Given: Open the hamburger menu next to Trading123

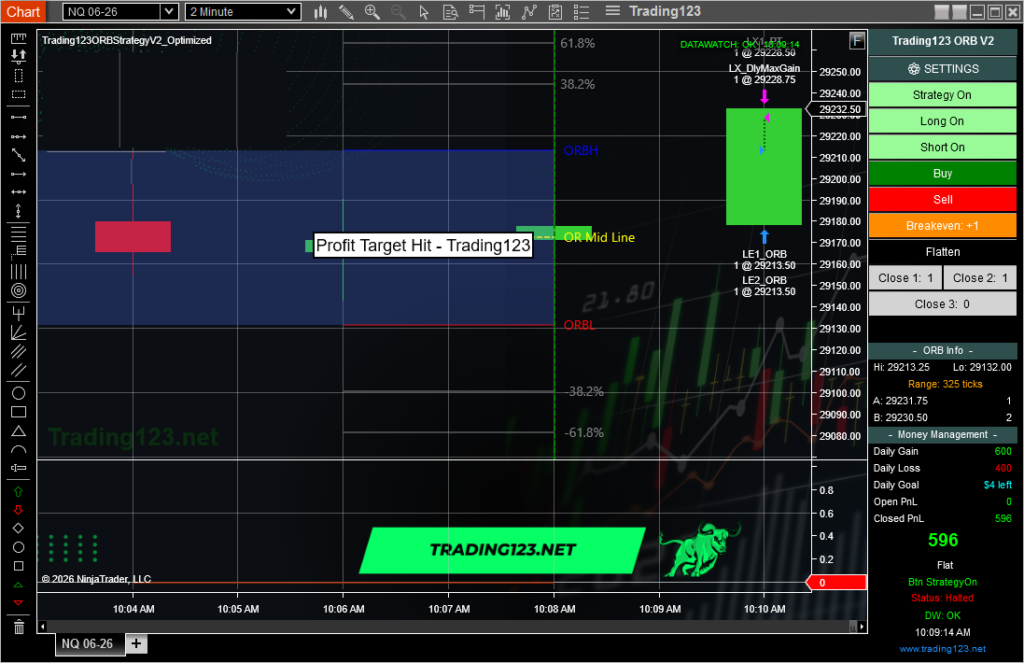Looking at the screenshot, I should point(613,11).
